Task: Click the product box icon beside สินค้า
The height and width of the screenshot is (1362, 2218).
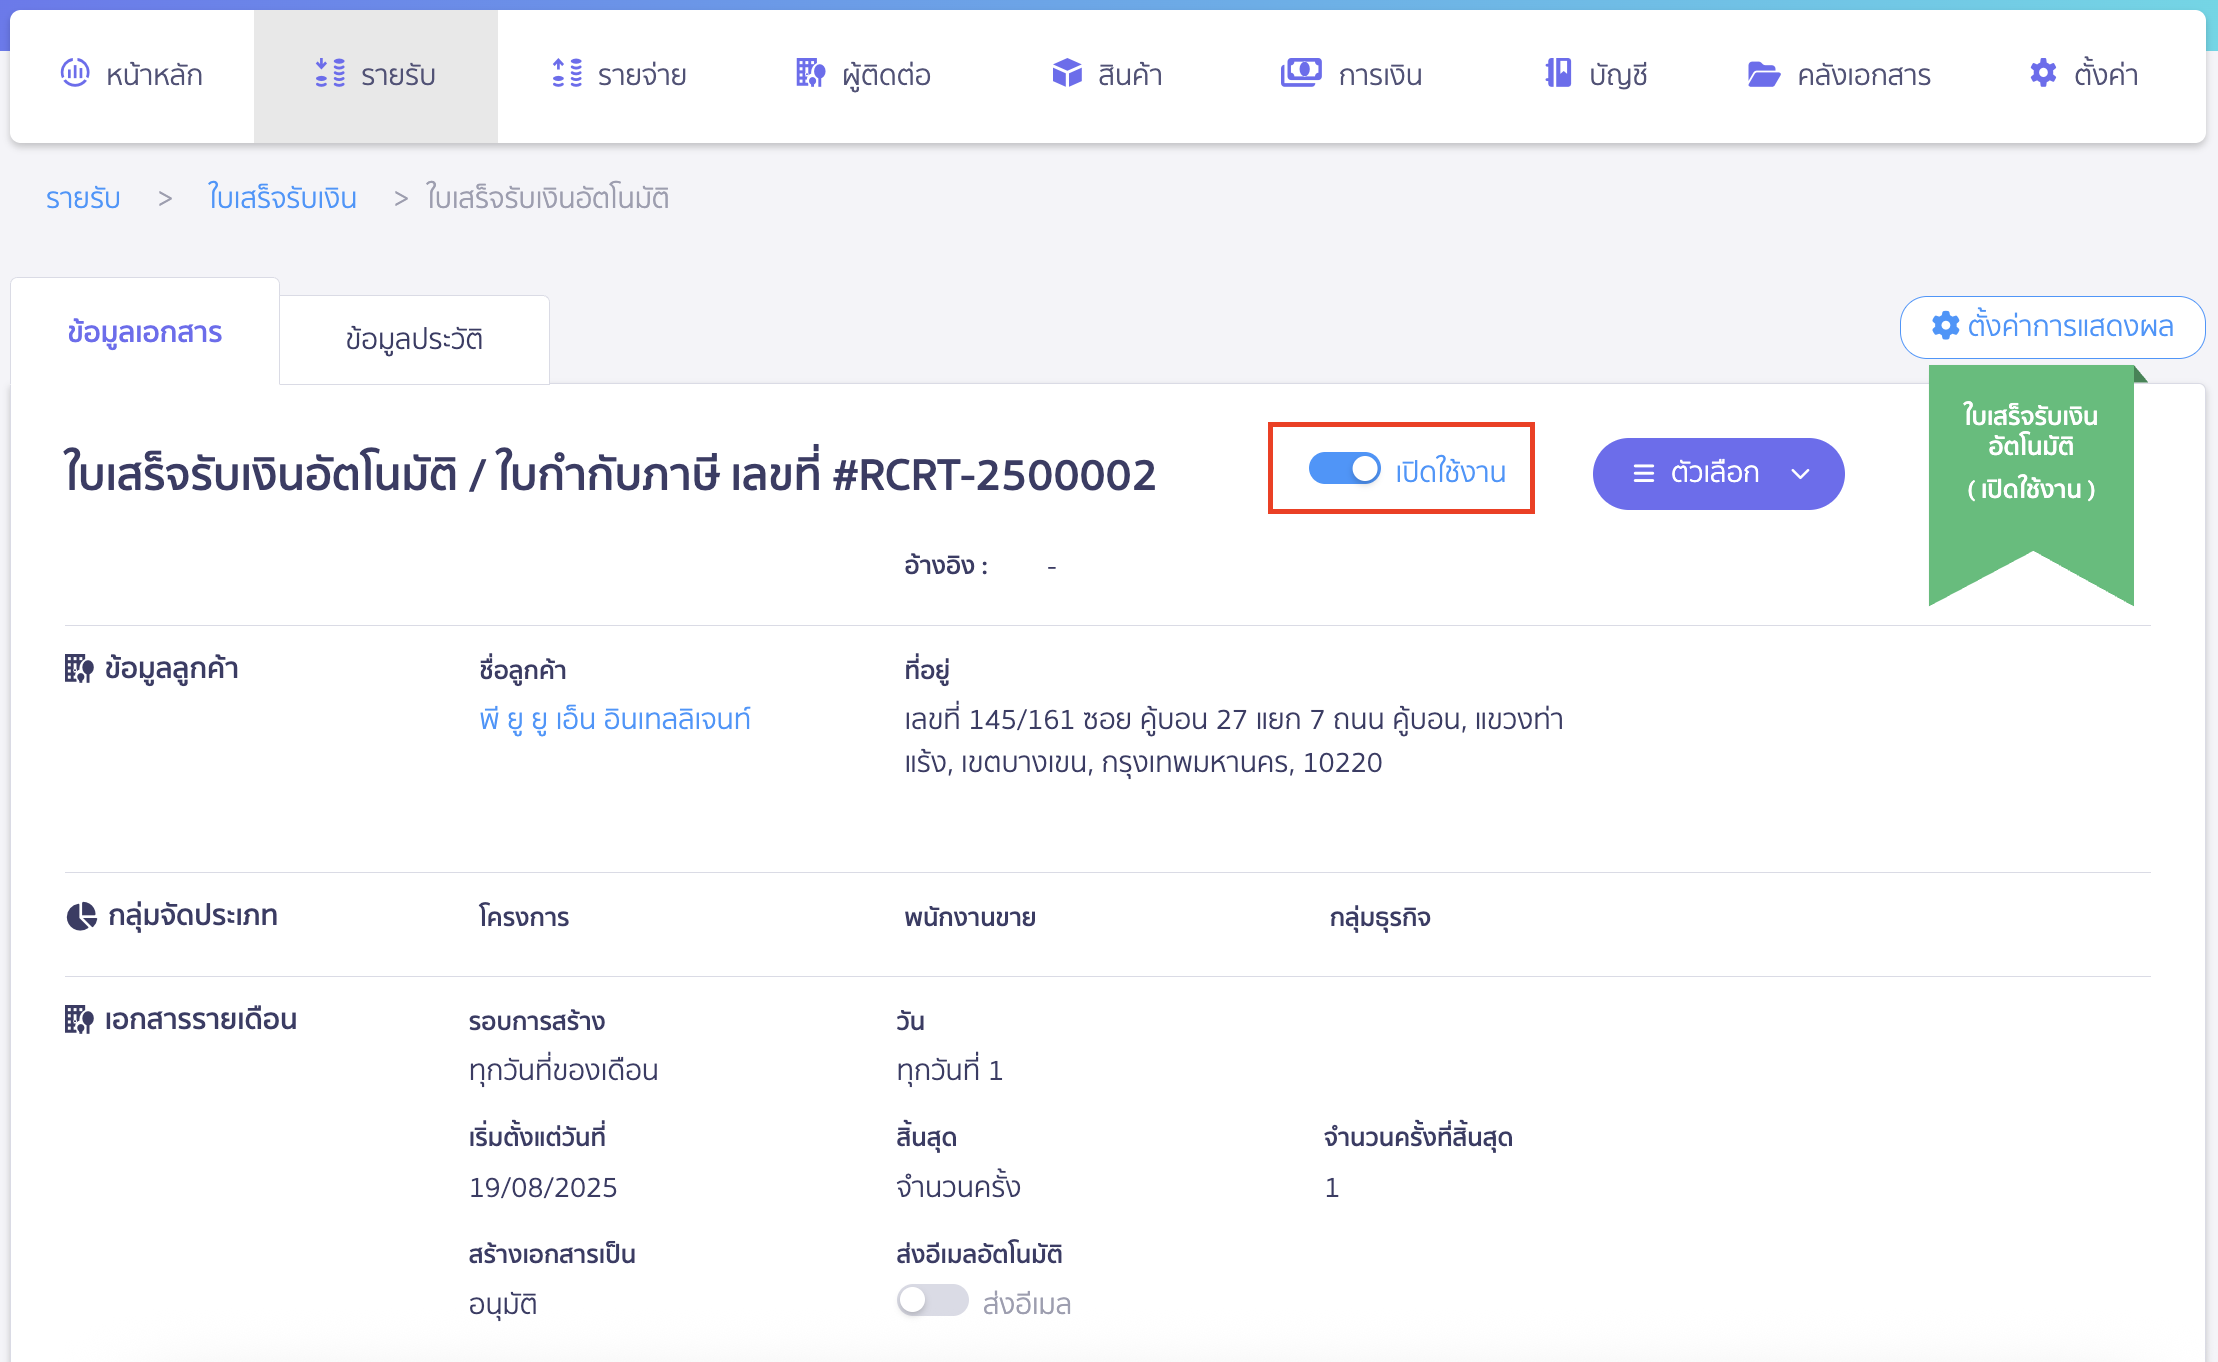Action: click(1067, 73)
